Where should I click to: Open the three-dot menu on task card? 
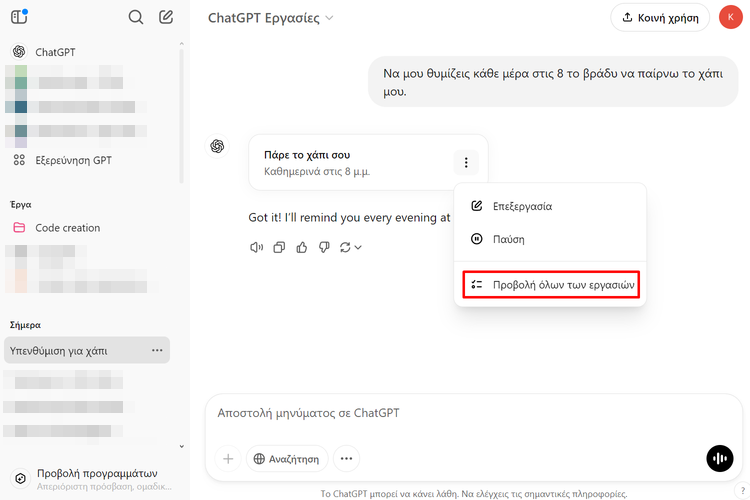point(466,163)
